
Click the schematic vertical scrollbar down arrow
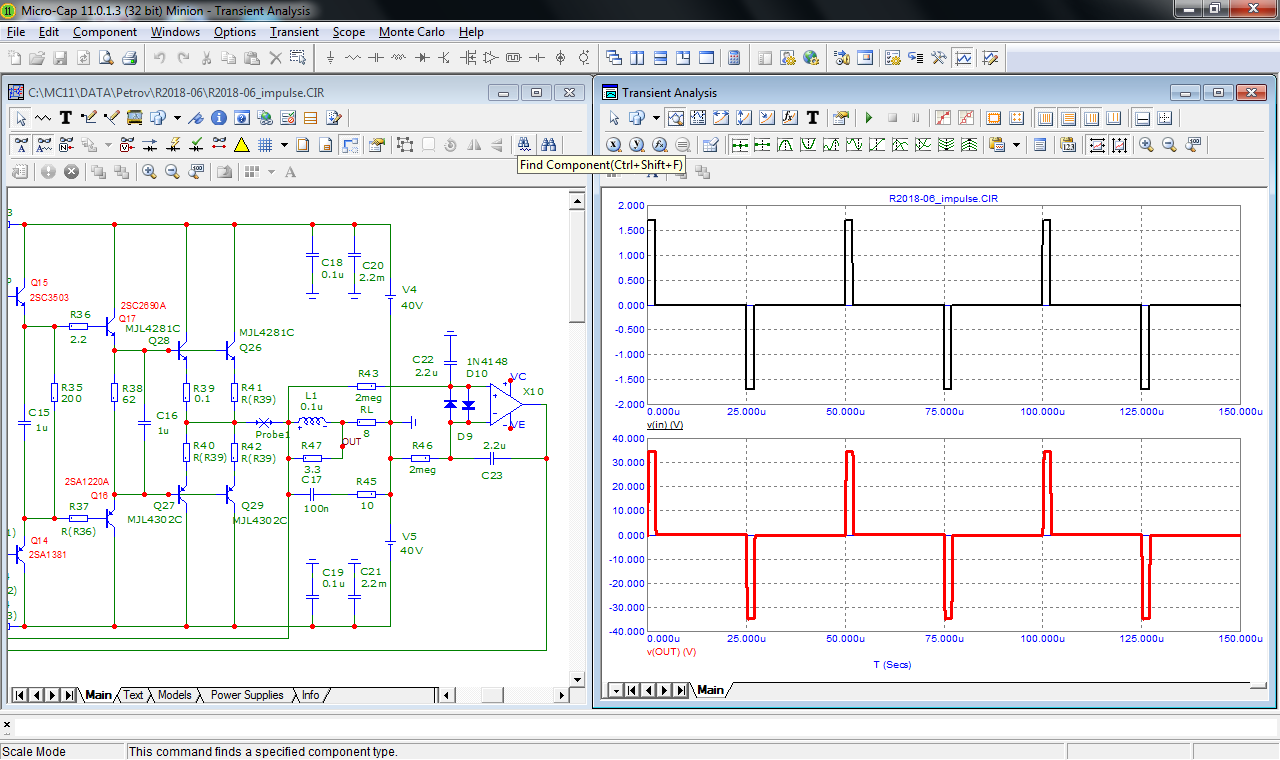tap(576, 679)
